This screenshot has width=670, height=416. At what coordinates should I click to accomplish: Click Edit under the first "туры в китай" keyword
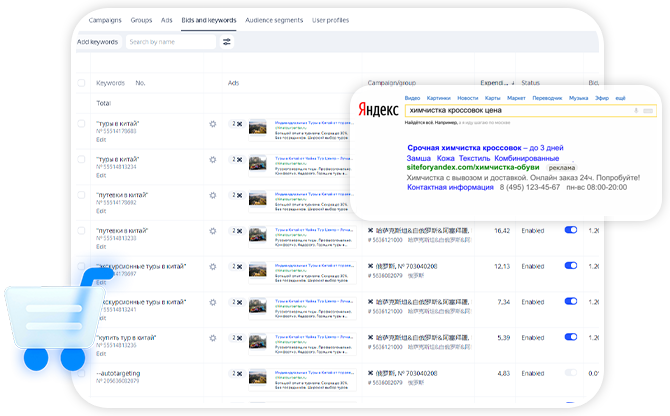tap(100, 139)
